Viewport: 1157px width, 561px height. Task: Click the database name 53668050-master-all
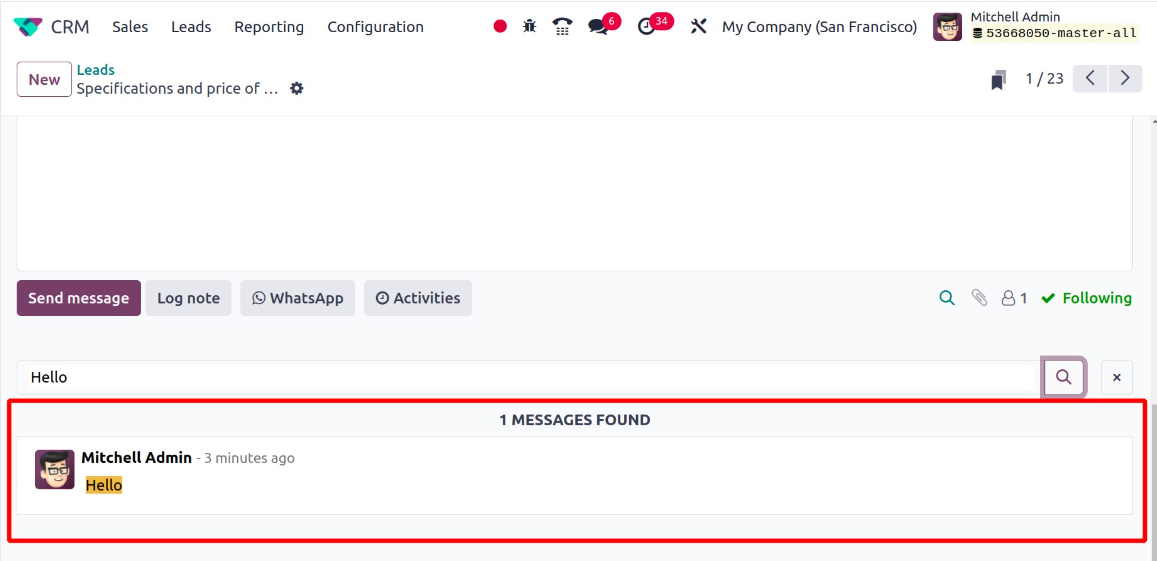coord(1060,33)
